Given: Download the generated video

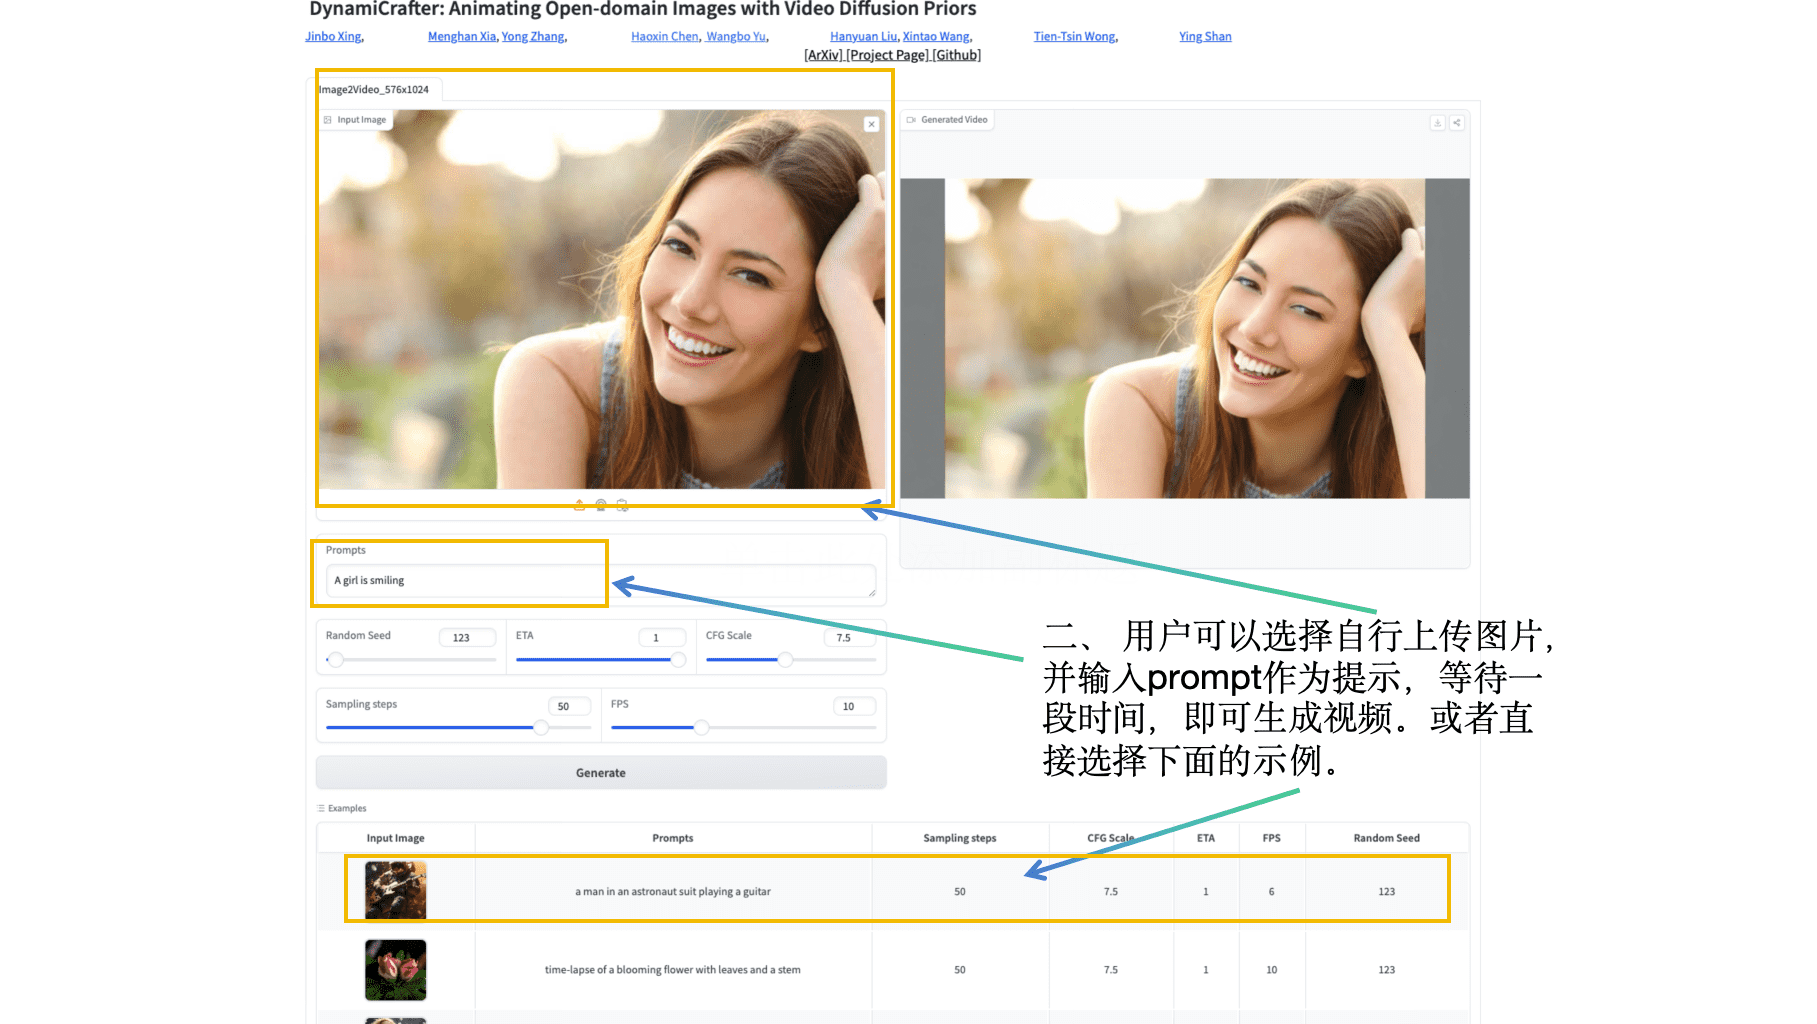Looking at the screenshot, I should click(x=1437, y=122).
